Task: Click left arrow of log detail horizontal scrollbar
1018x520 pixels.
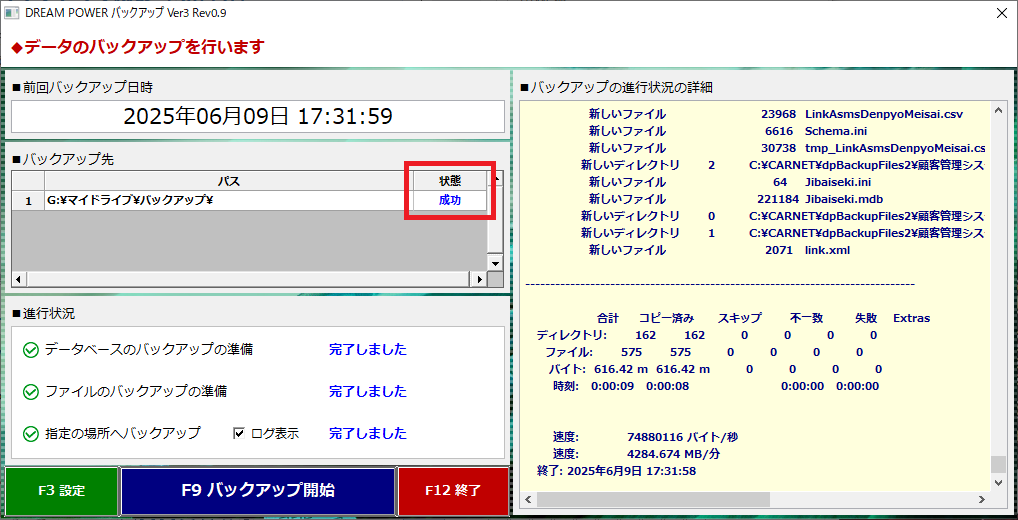Action: 529,499
